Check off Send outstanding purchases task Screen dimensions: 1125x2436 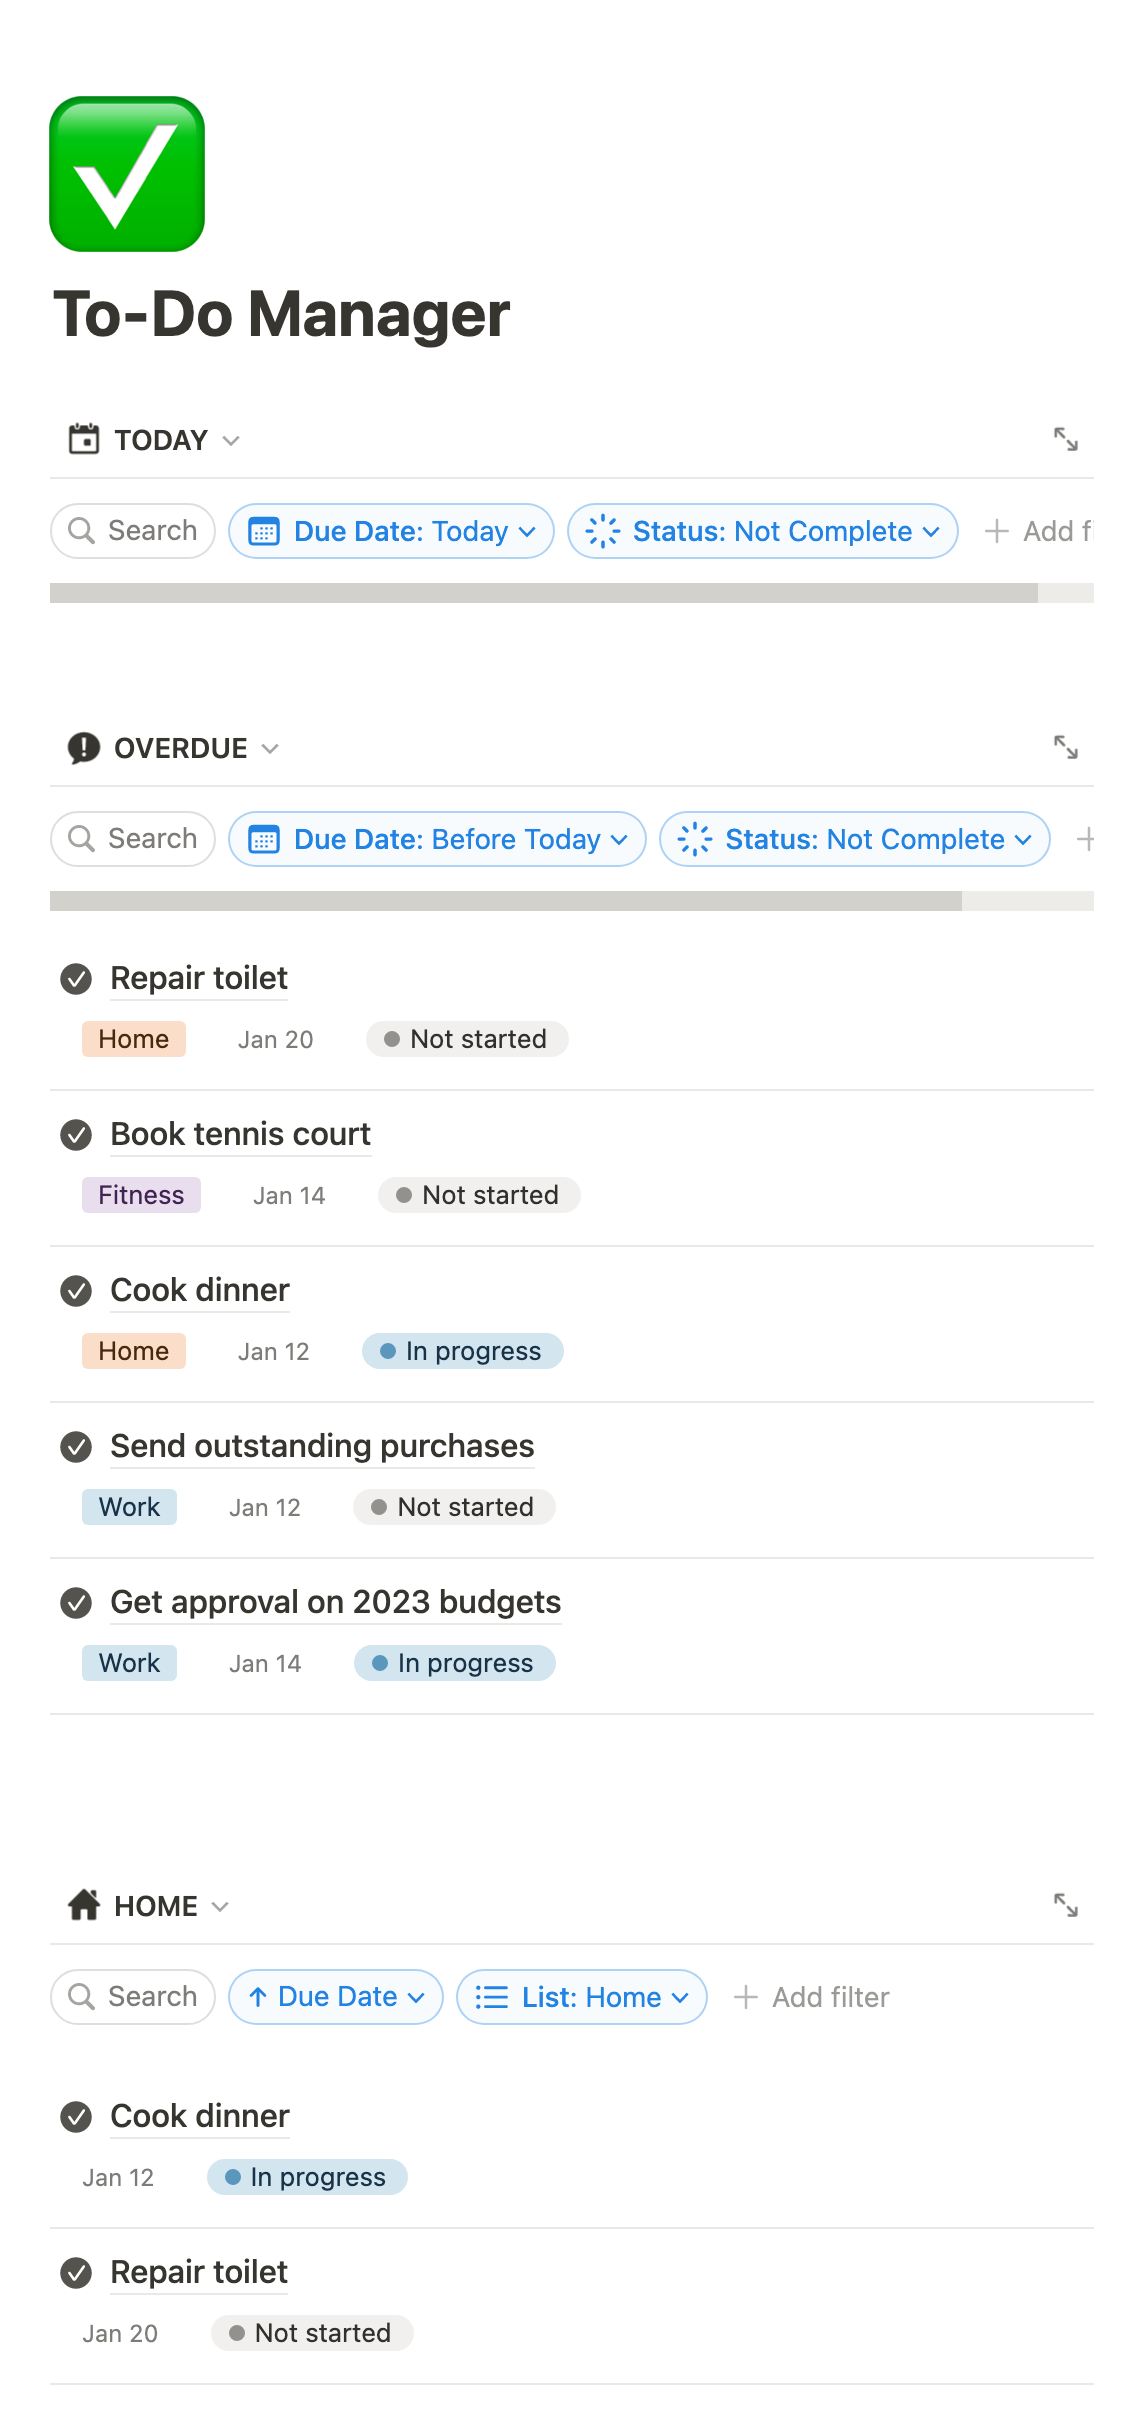coord(76,1447)
